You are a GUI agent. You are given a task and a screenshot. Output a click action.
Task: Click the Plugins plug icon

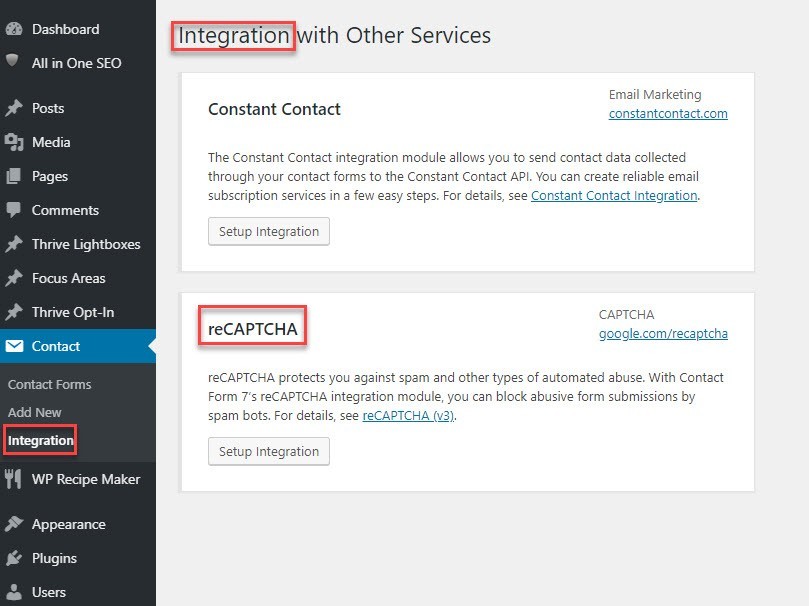(x=14, y=558)
